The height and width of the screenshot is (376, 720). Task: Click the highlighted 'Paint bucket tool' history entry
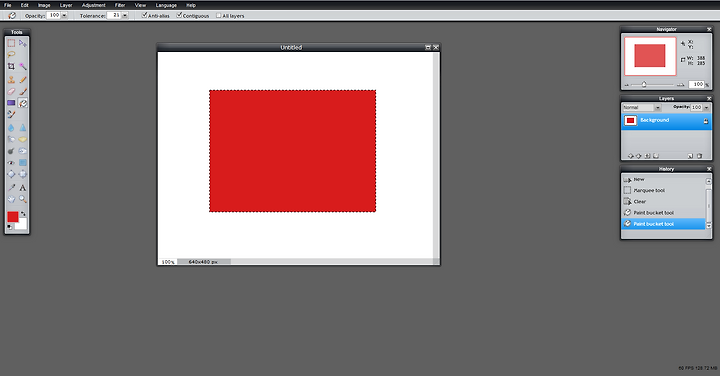[x=664, y=224]
